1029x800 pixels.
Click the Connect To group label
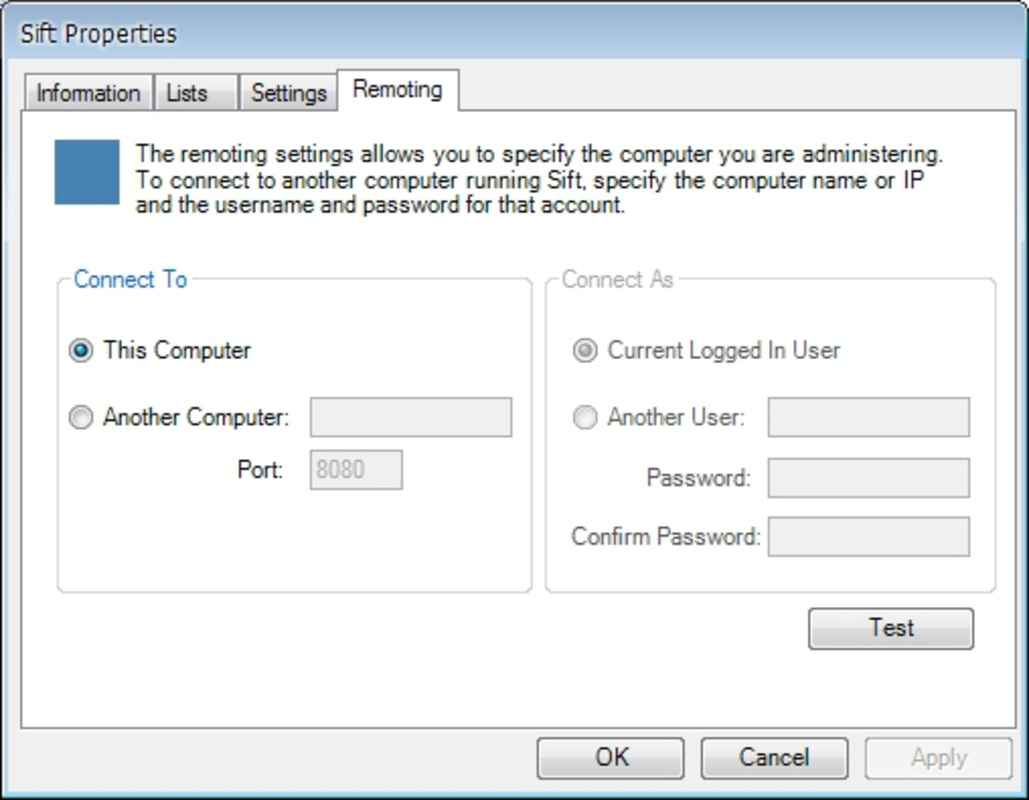128,280
